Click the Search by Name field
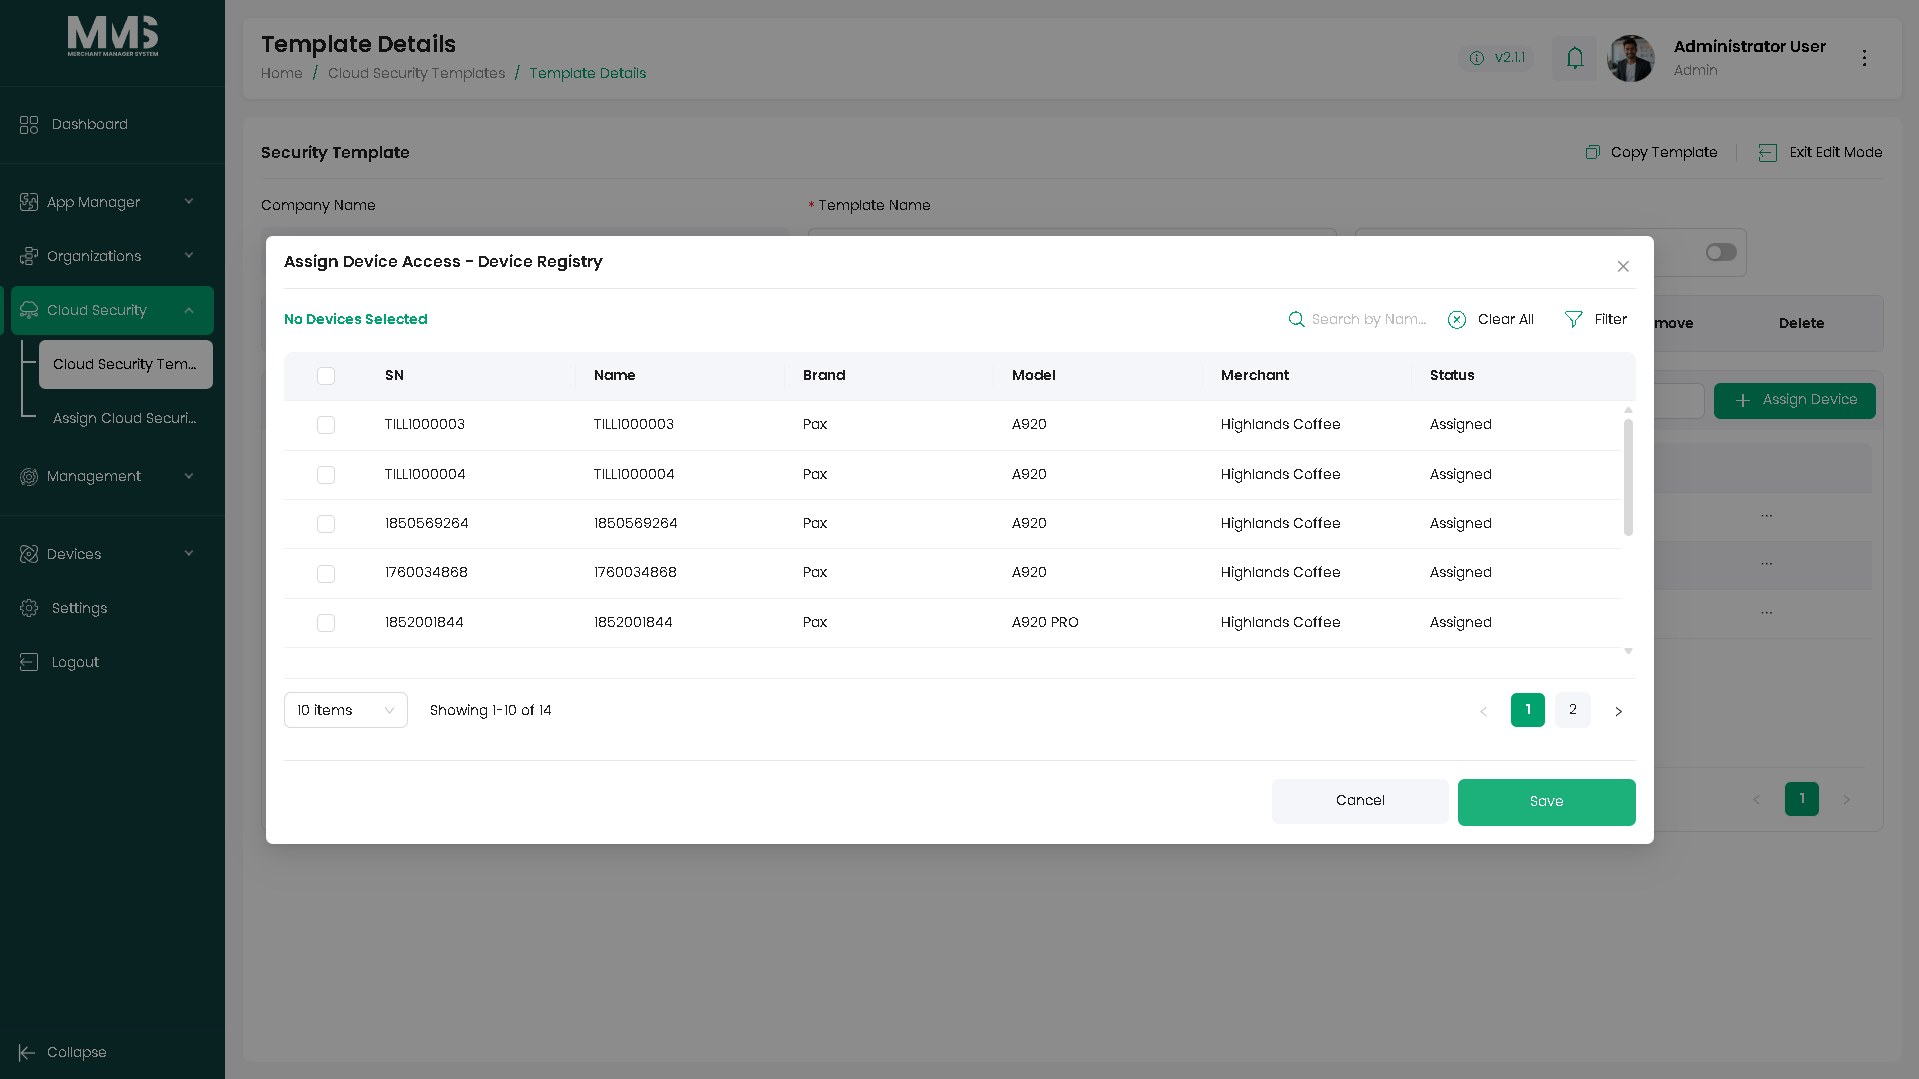1919x1079 pixels. click(1369, 319)
